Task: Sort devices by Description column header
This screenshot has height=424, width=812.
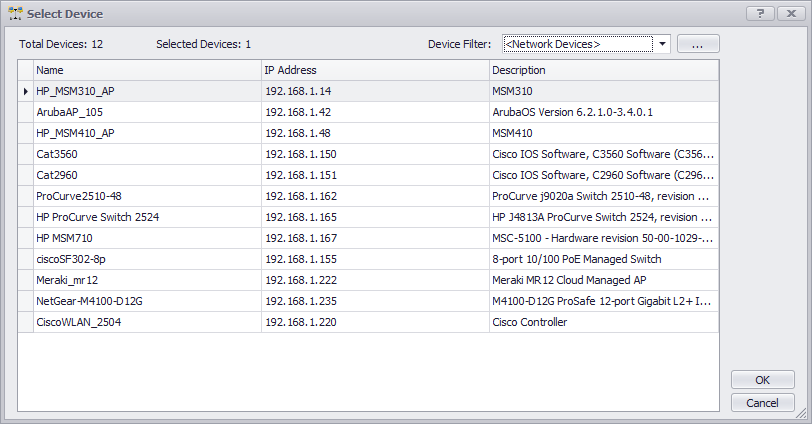Action: 604,70
